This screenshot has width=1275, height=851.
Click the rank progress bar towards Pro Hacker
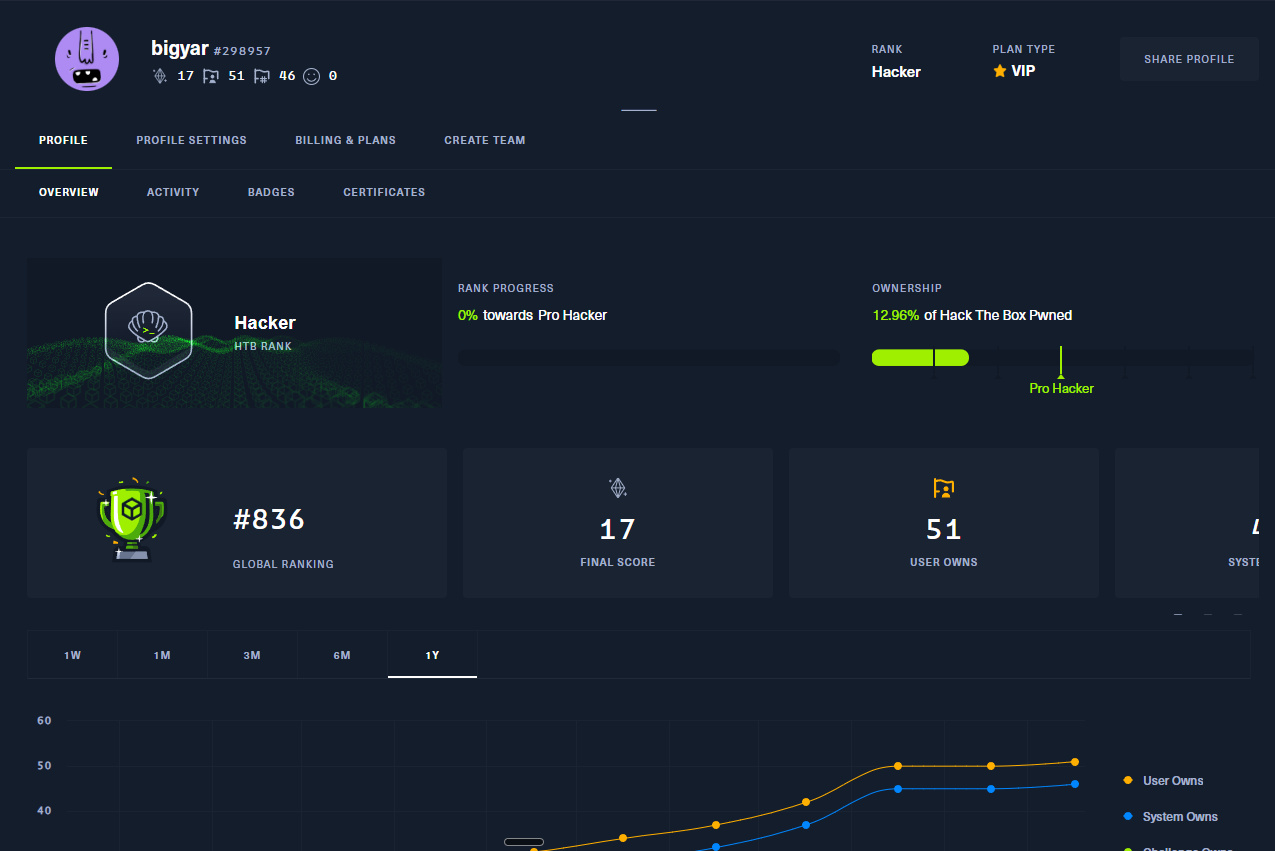648,357
